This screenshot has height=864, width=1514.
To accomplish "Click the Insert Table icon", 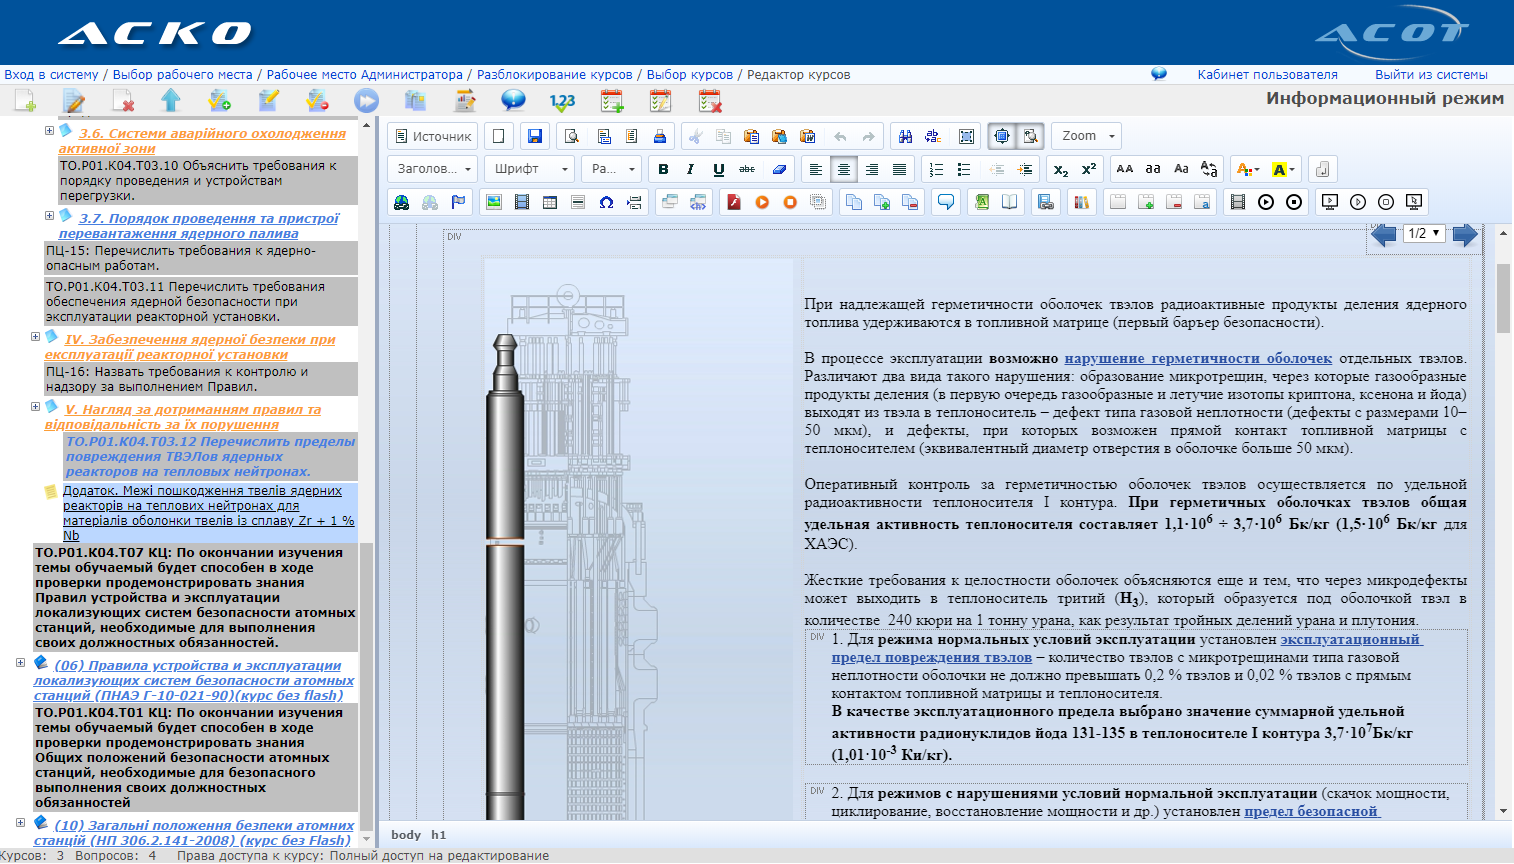I will pos(550,202).
